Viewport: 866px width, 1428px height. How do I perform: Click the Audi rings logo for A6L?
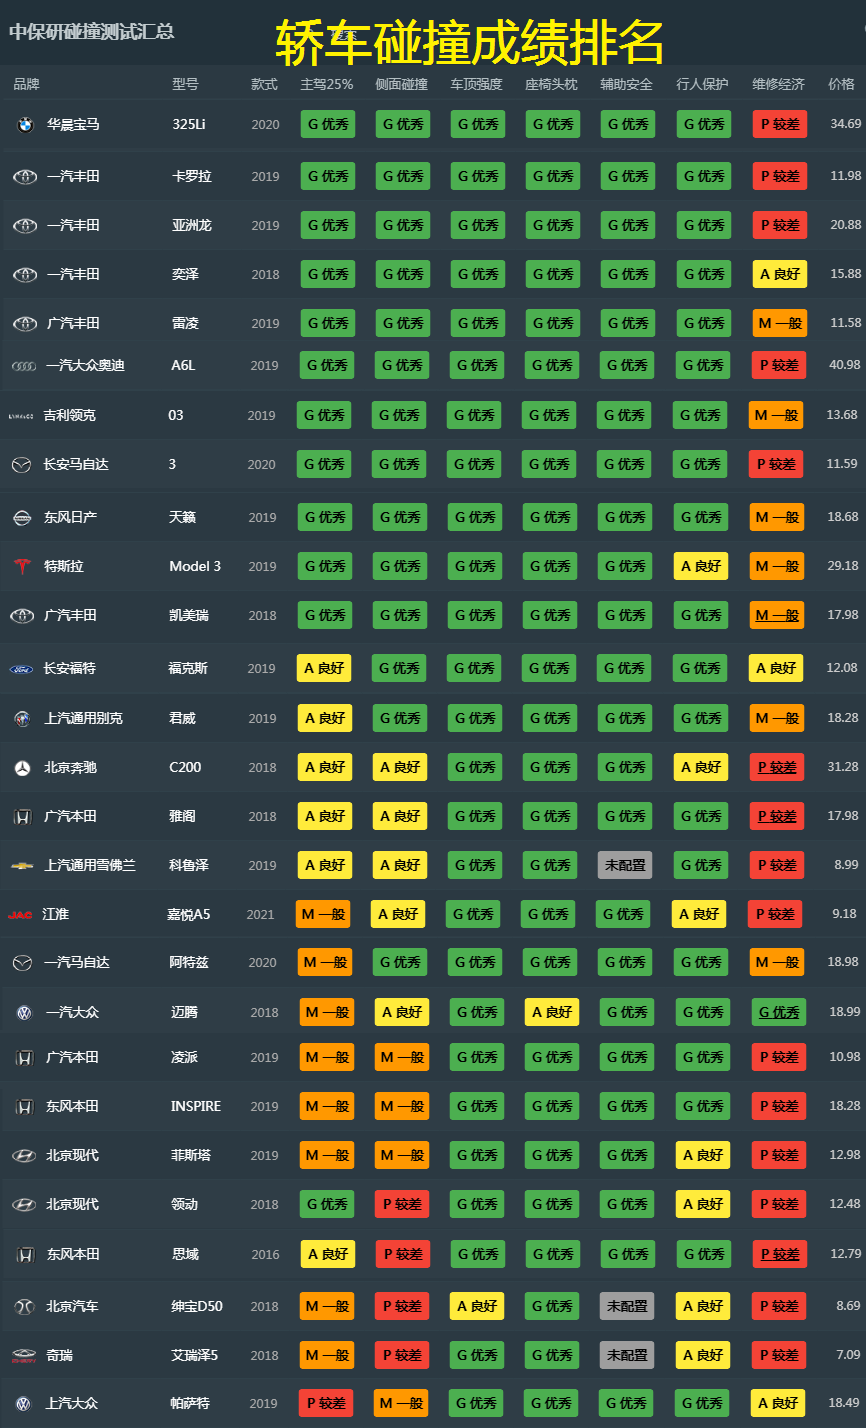coord(24,366)
